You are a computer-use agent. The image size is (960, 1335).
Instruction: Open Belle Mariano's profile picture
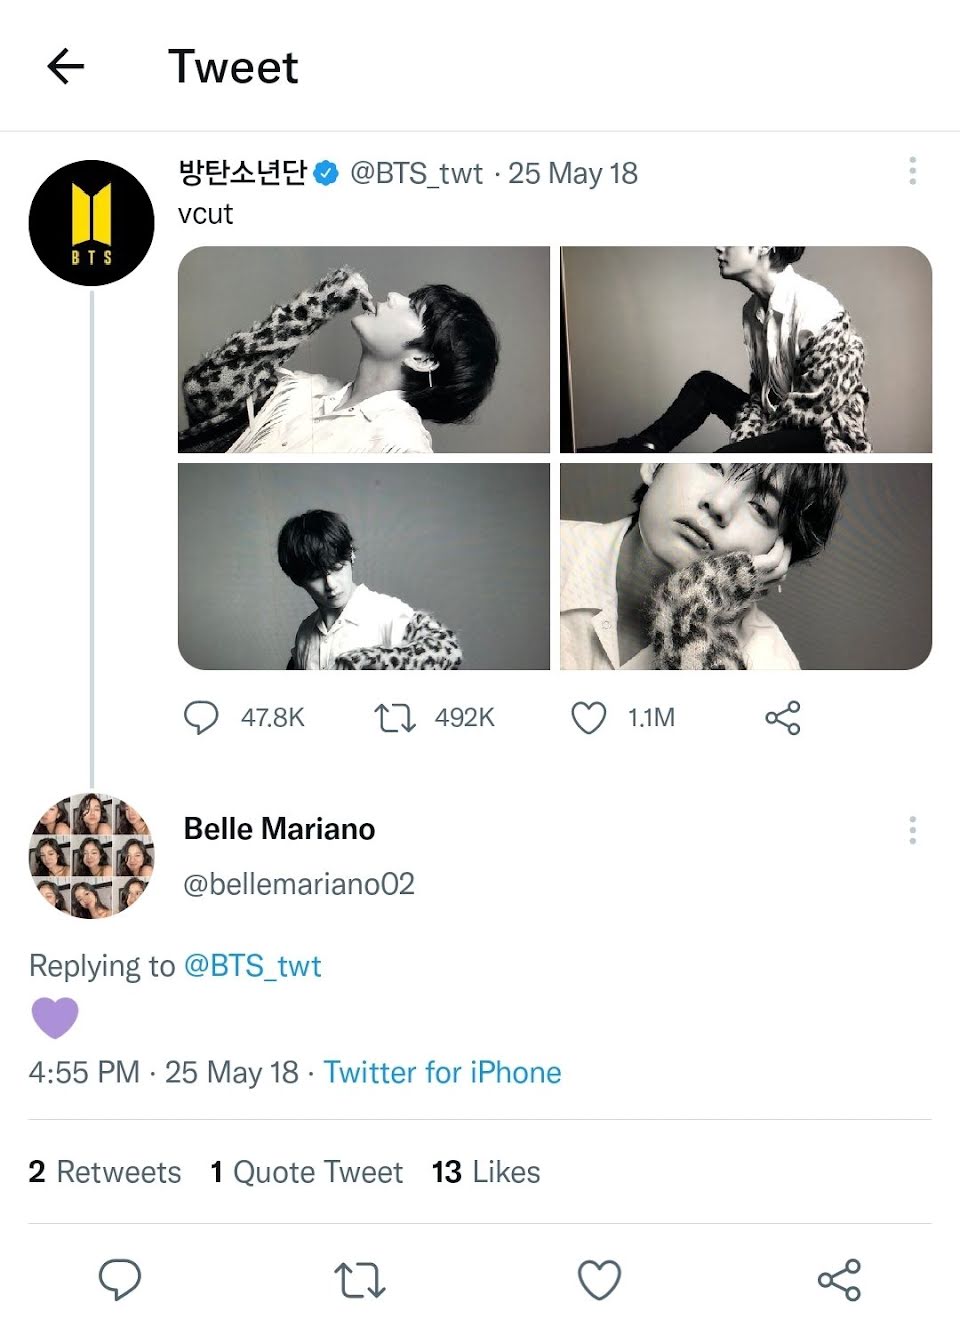91,856
